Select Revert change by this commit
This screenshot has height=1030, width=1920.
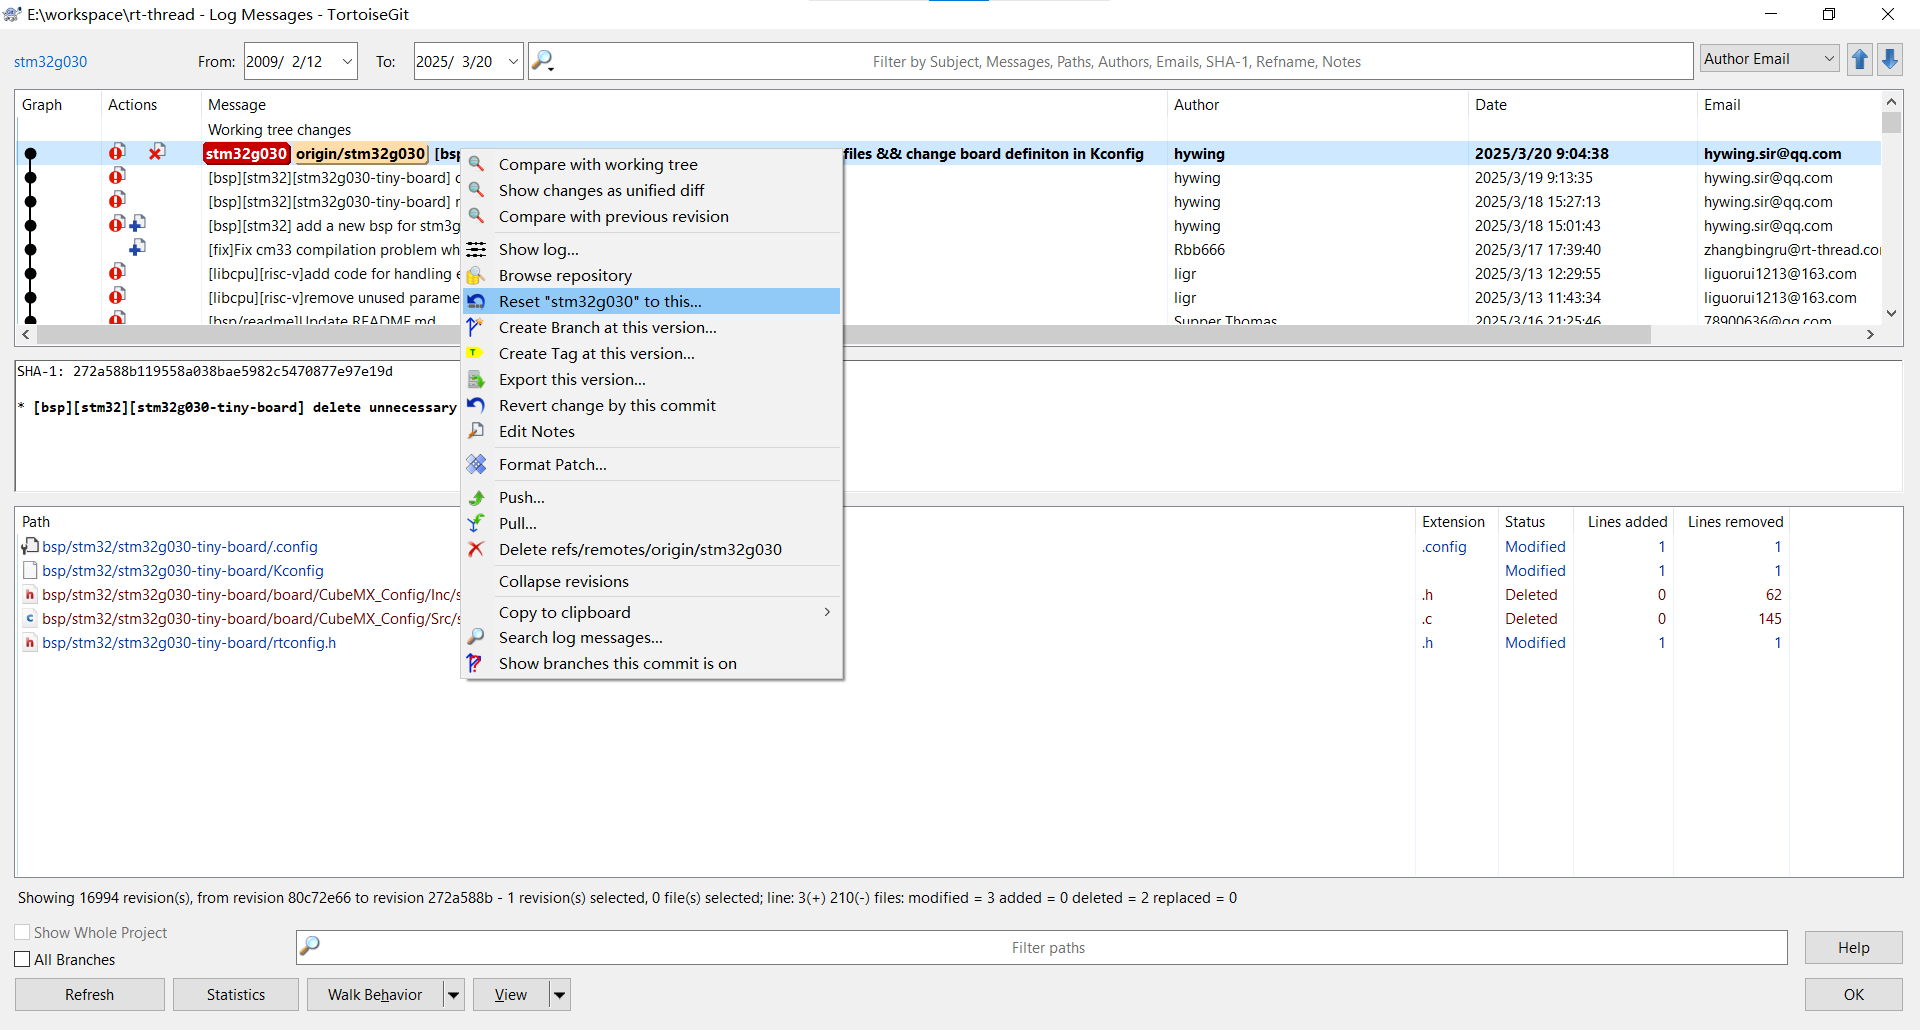[x=607, y=405]
